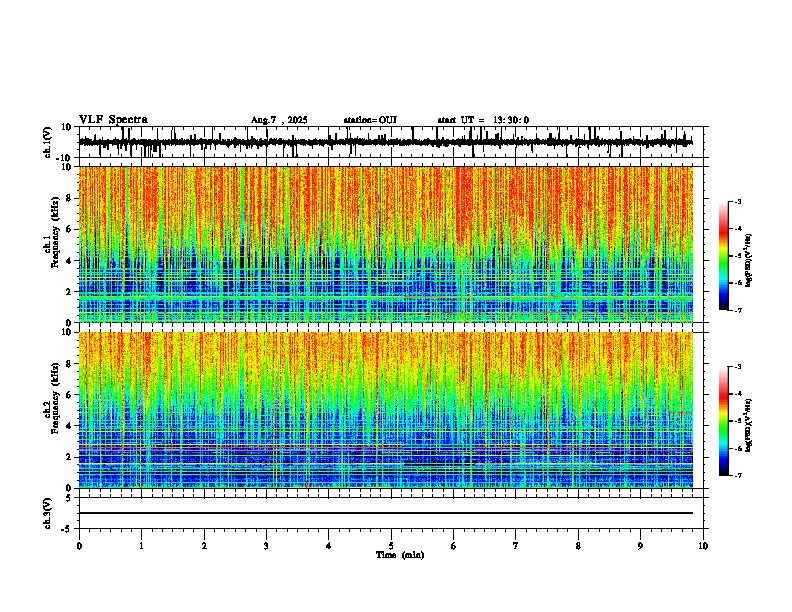This screenshot has height=612, width=792.
Task: Click the ch.1(V) waveform axis label
Action: pos(48,142)
